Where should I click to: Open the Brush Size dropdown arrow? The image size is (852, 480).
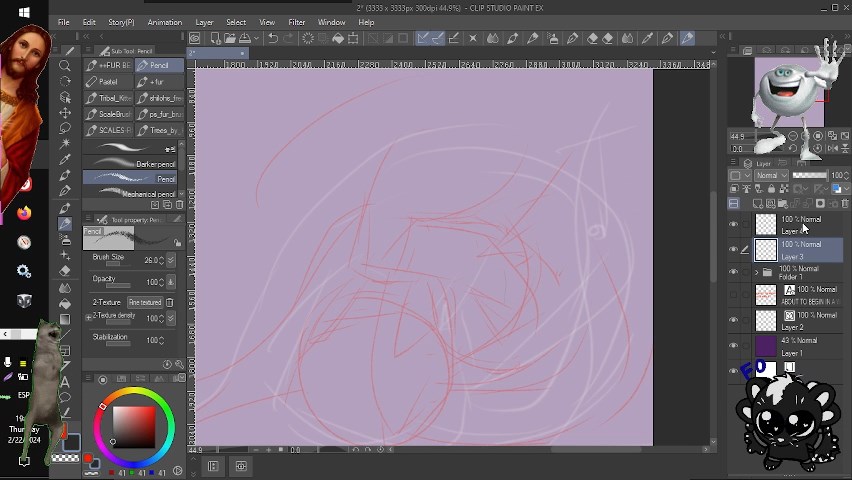point(171,260)
